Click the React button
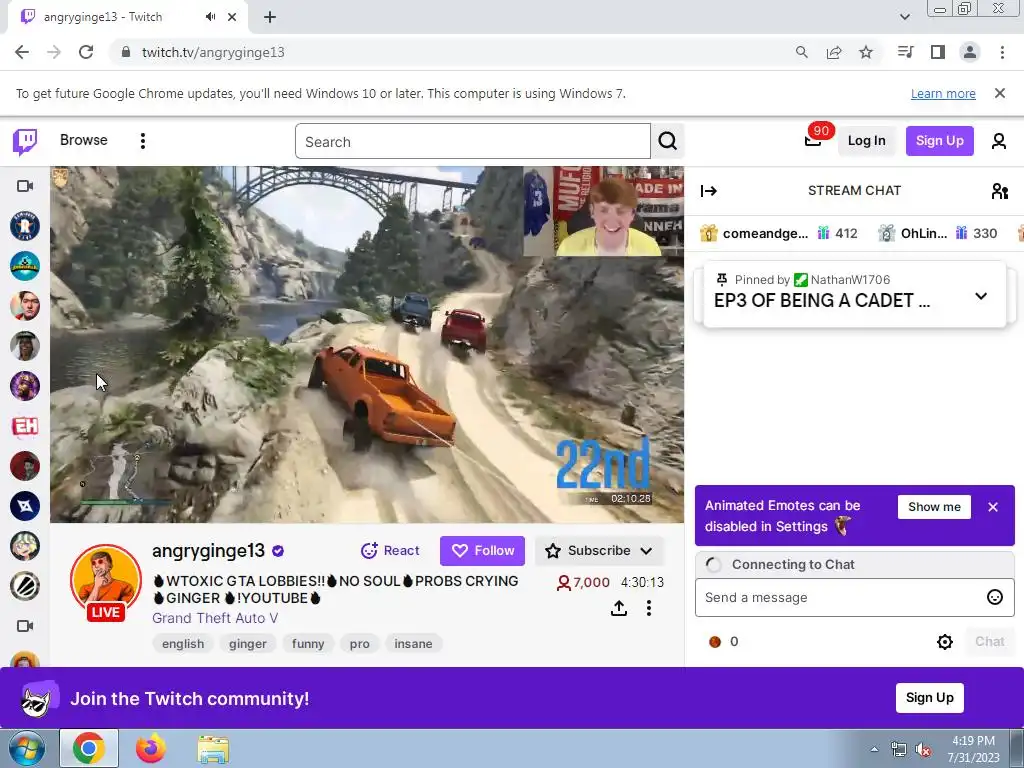 (x=389, y=551)
